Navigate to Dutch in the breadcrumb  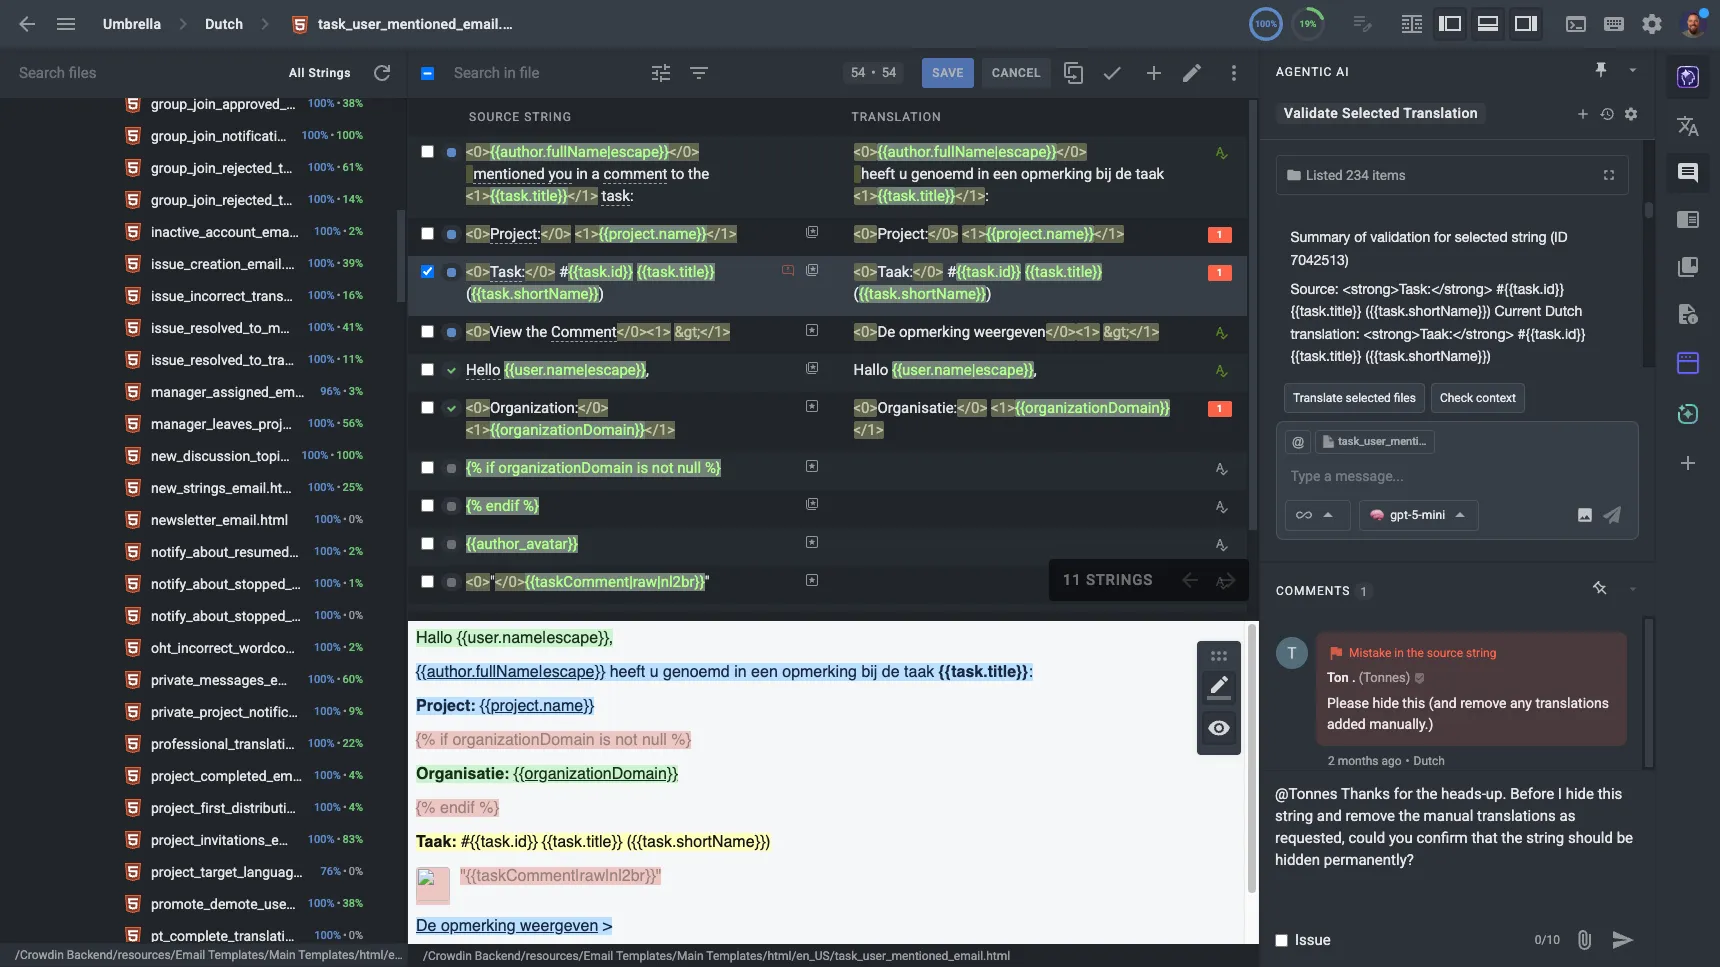pos(223,24)
